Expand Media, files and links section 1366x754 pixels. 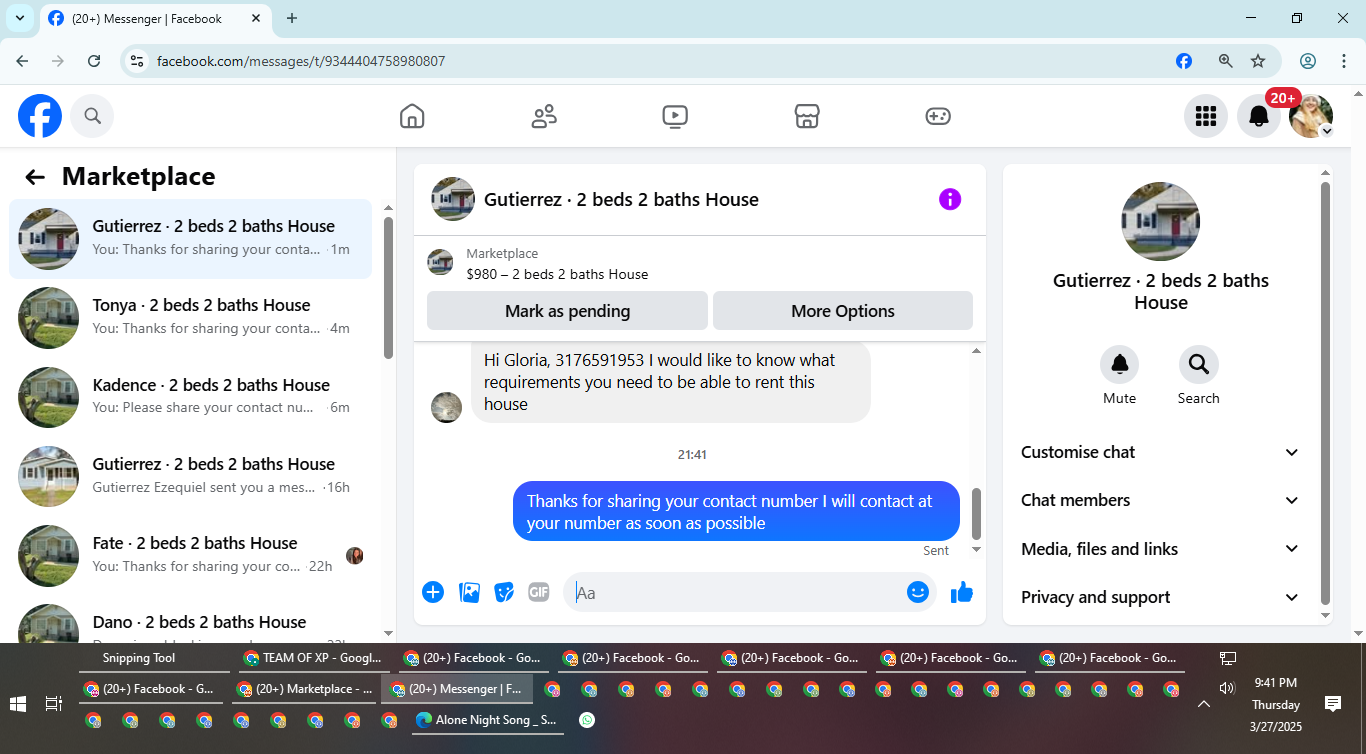pyautogui.click(x=1160, y=549)
